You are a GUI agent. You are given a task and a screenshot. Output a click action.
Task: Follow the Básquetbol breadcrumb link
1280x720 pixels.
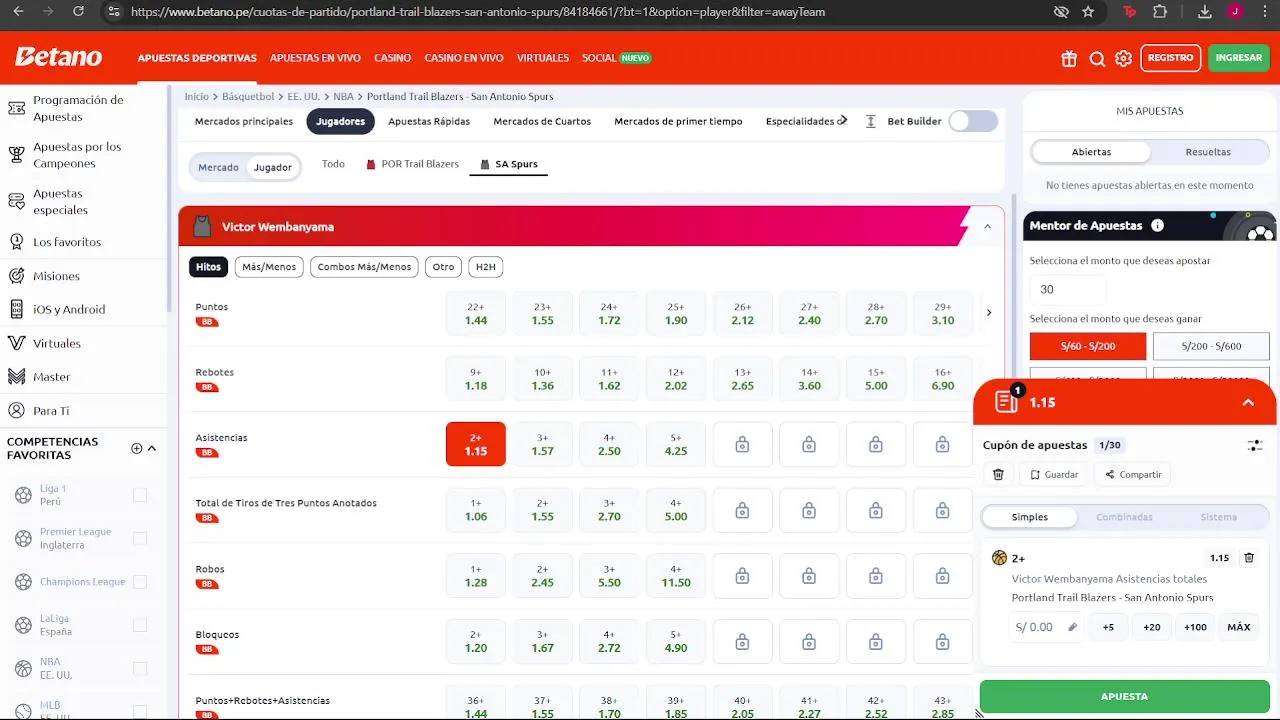(248, 97)
